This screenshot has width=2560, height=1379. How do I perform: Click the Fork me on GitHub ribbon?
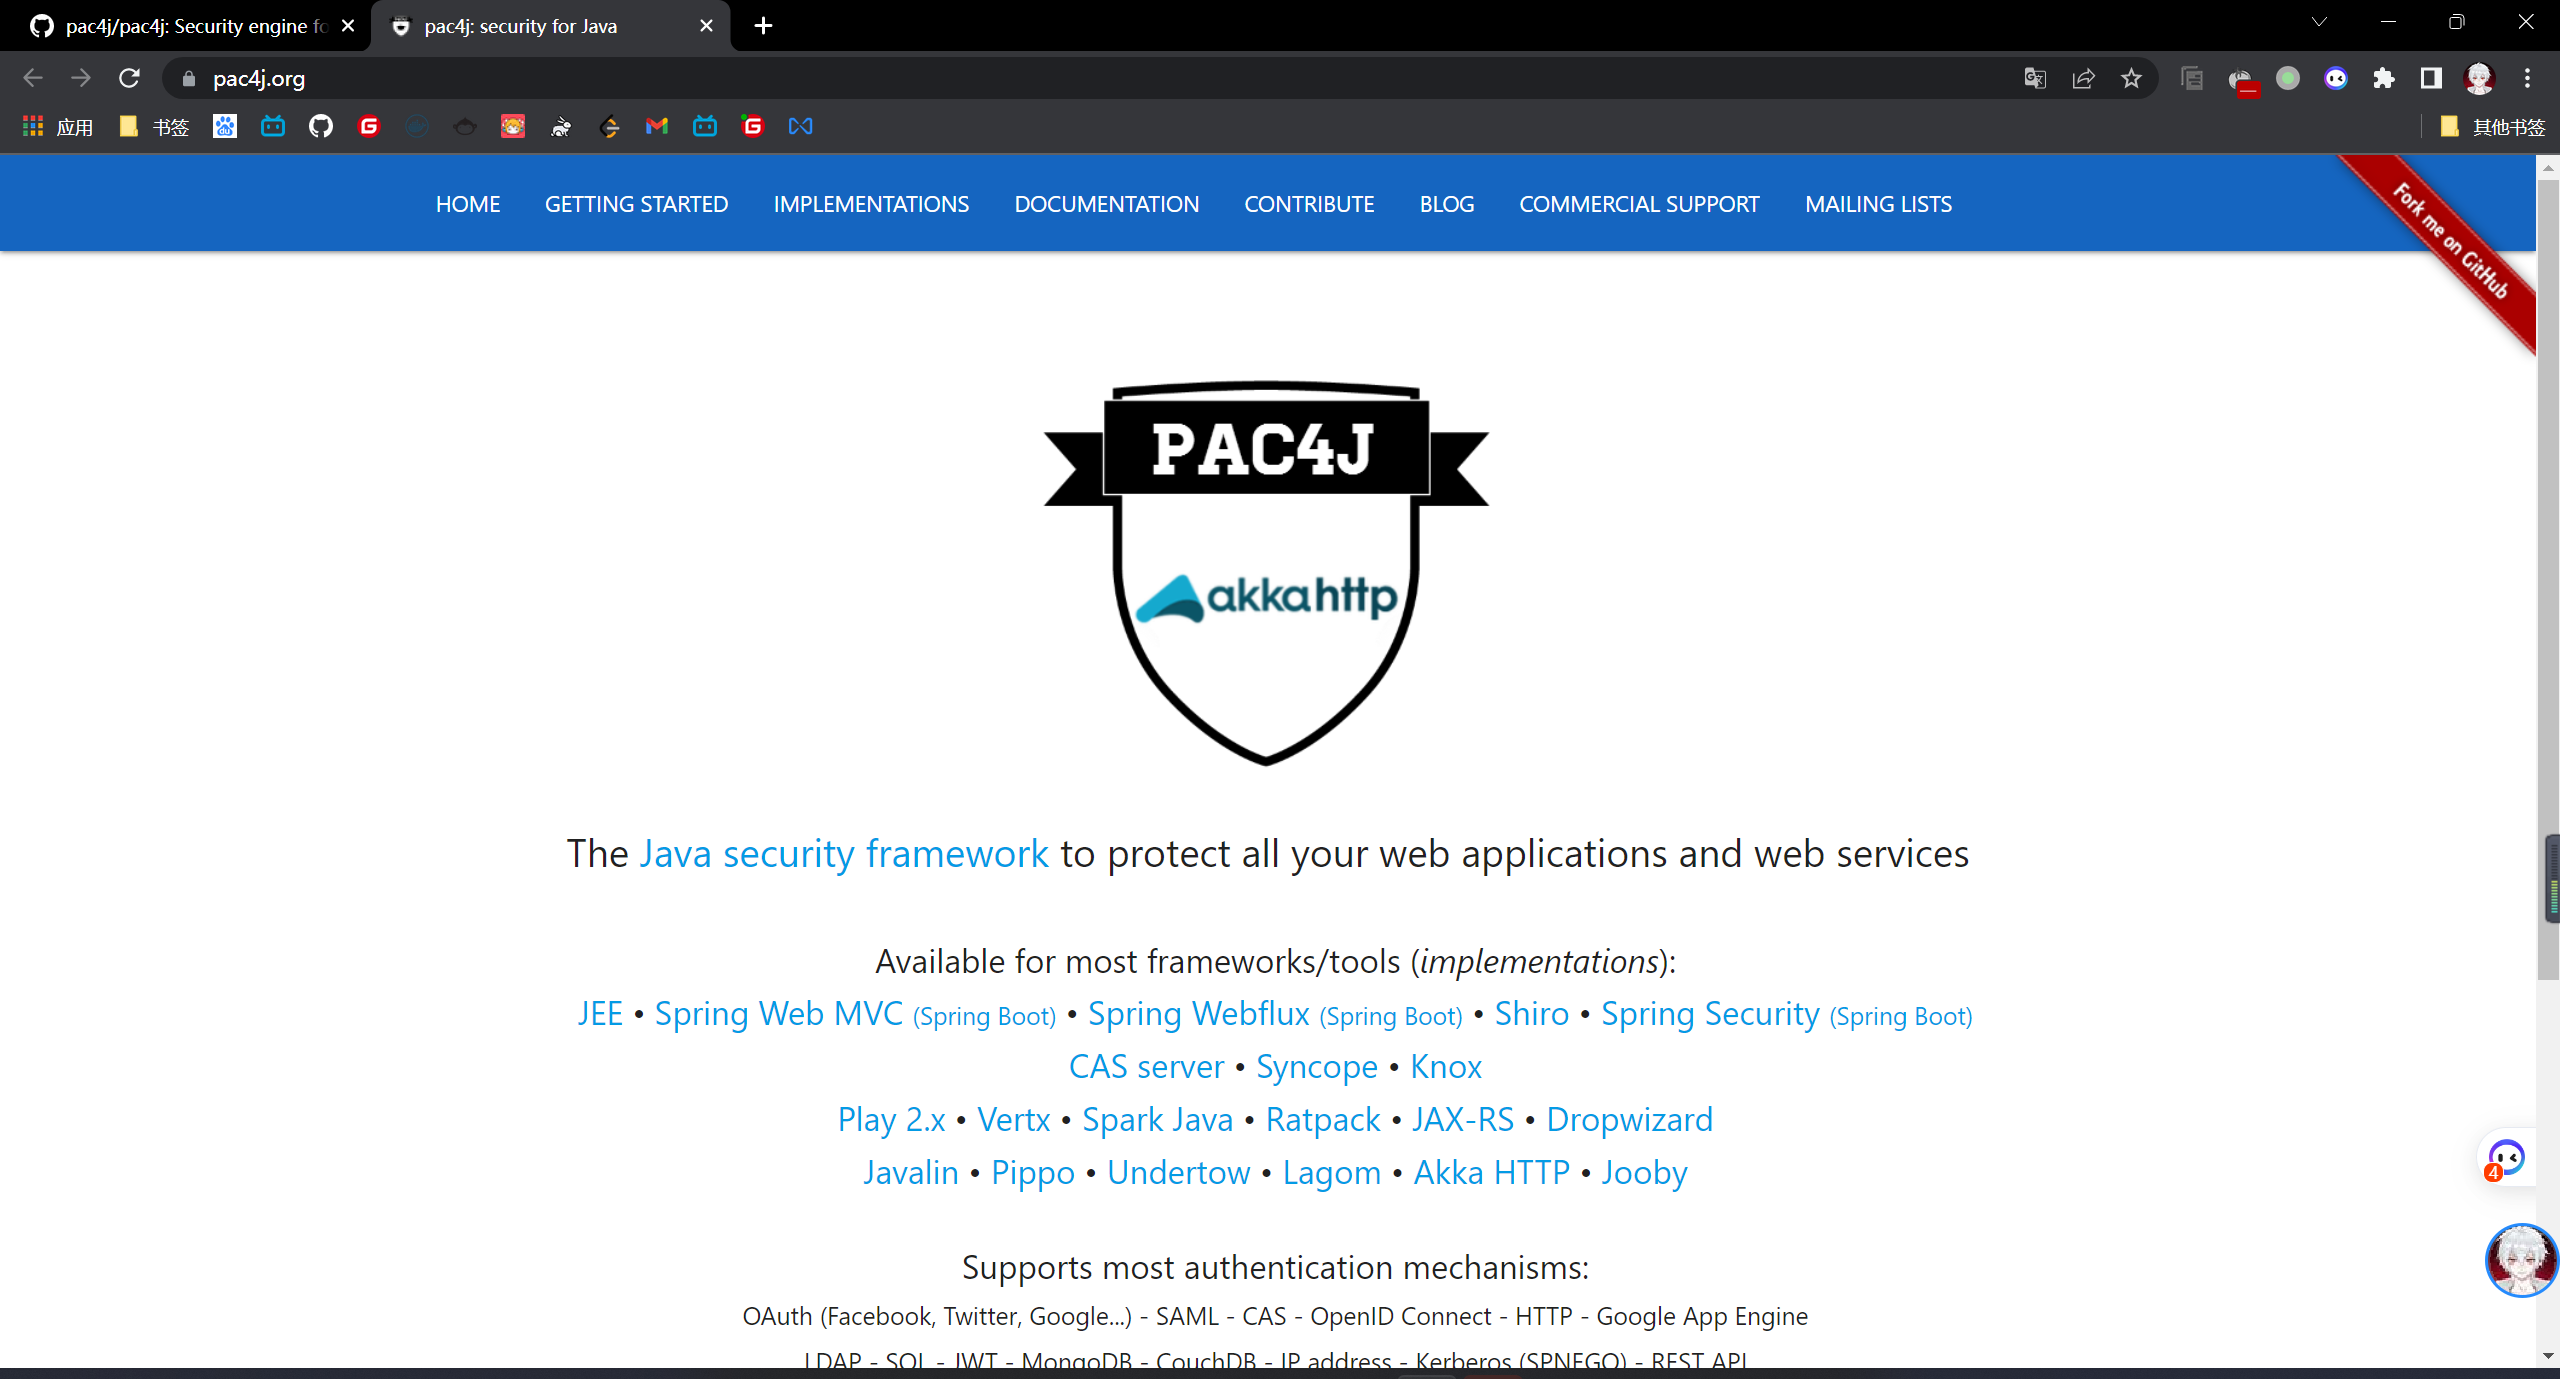[2450, 241]
